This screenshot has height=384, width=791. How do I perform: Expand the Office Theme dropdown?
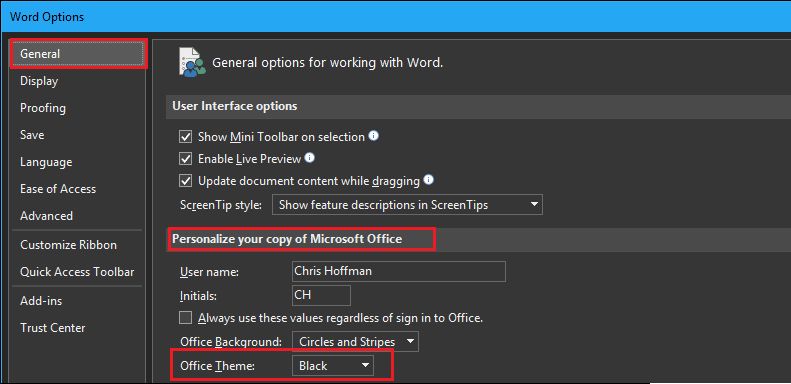tap(333, 366)
